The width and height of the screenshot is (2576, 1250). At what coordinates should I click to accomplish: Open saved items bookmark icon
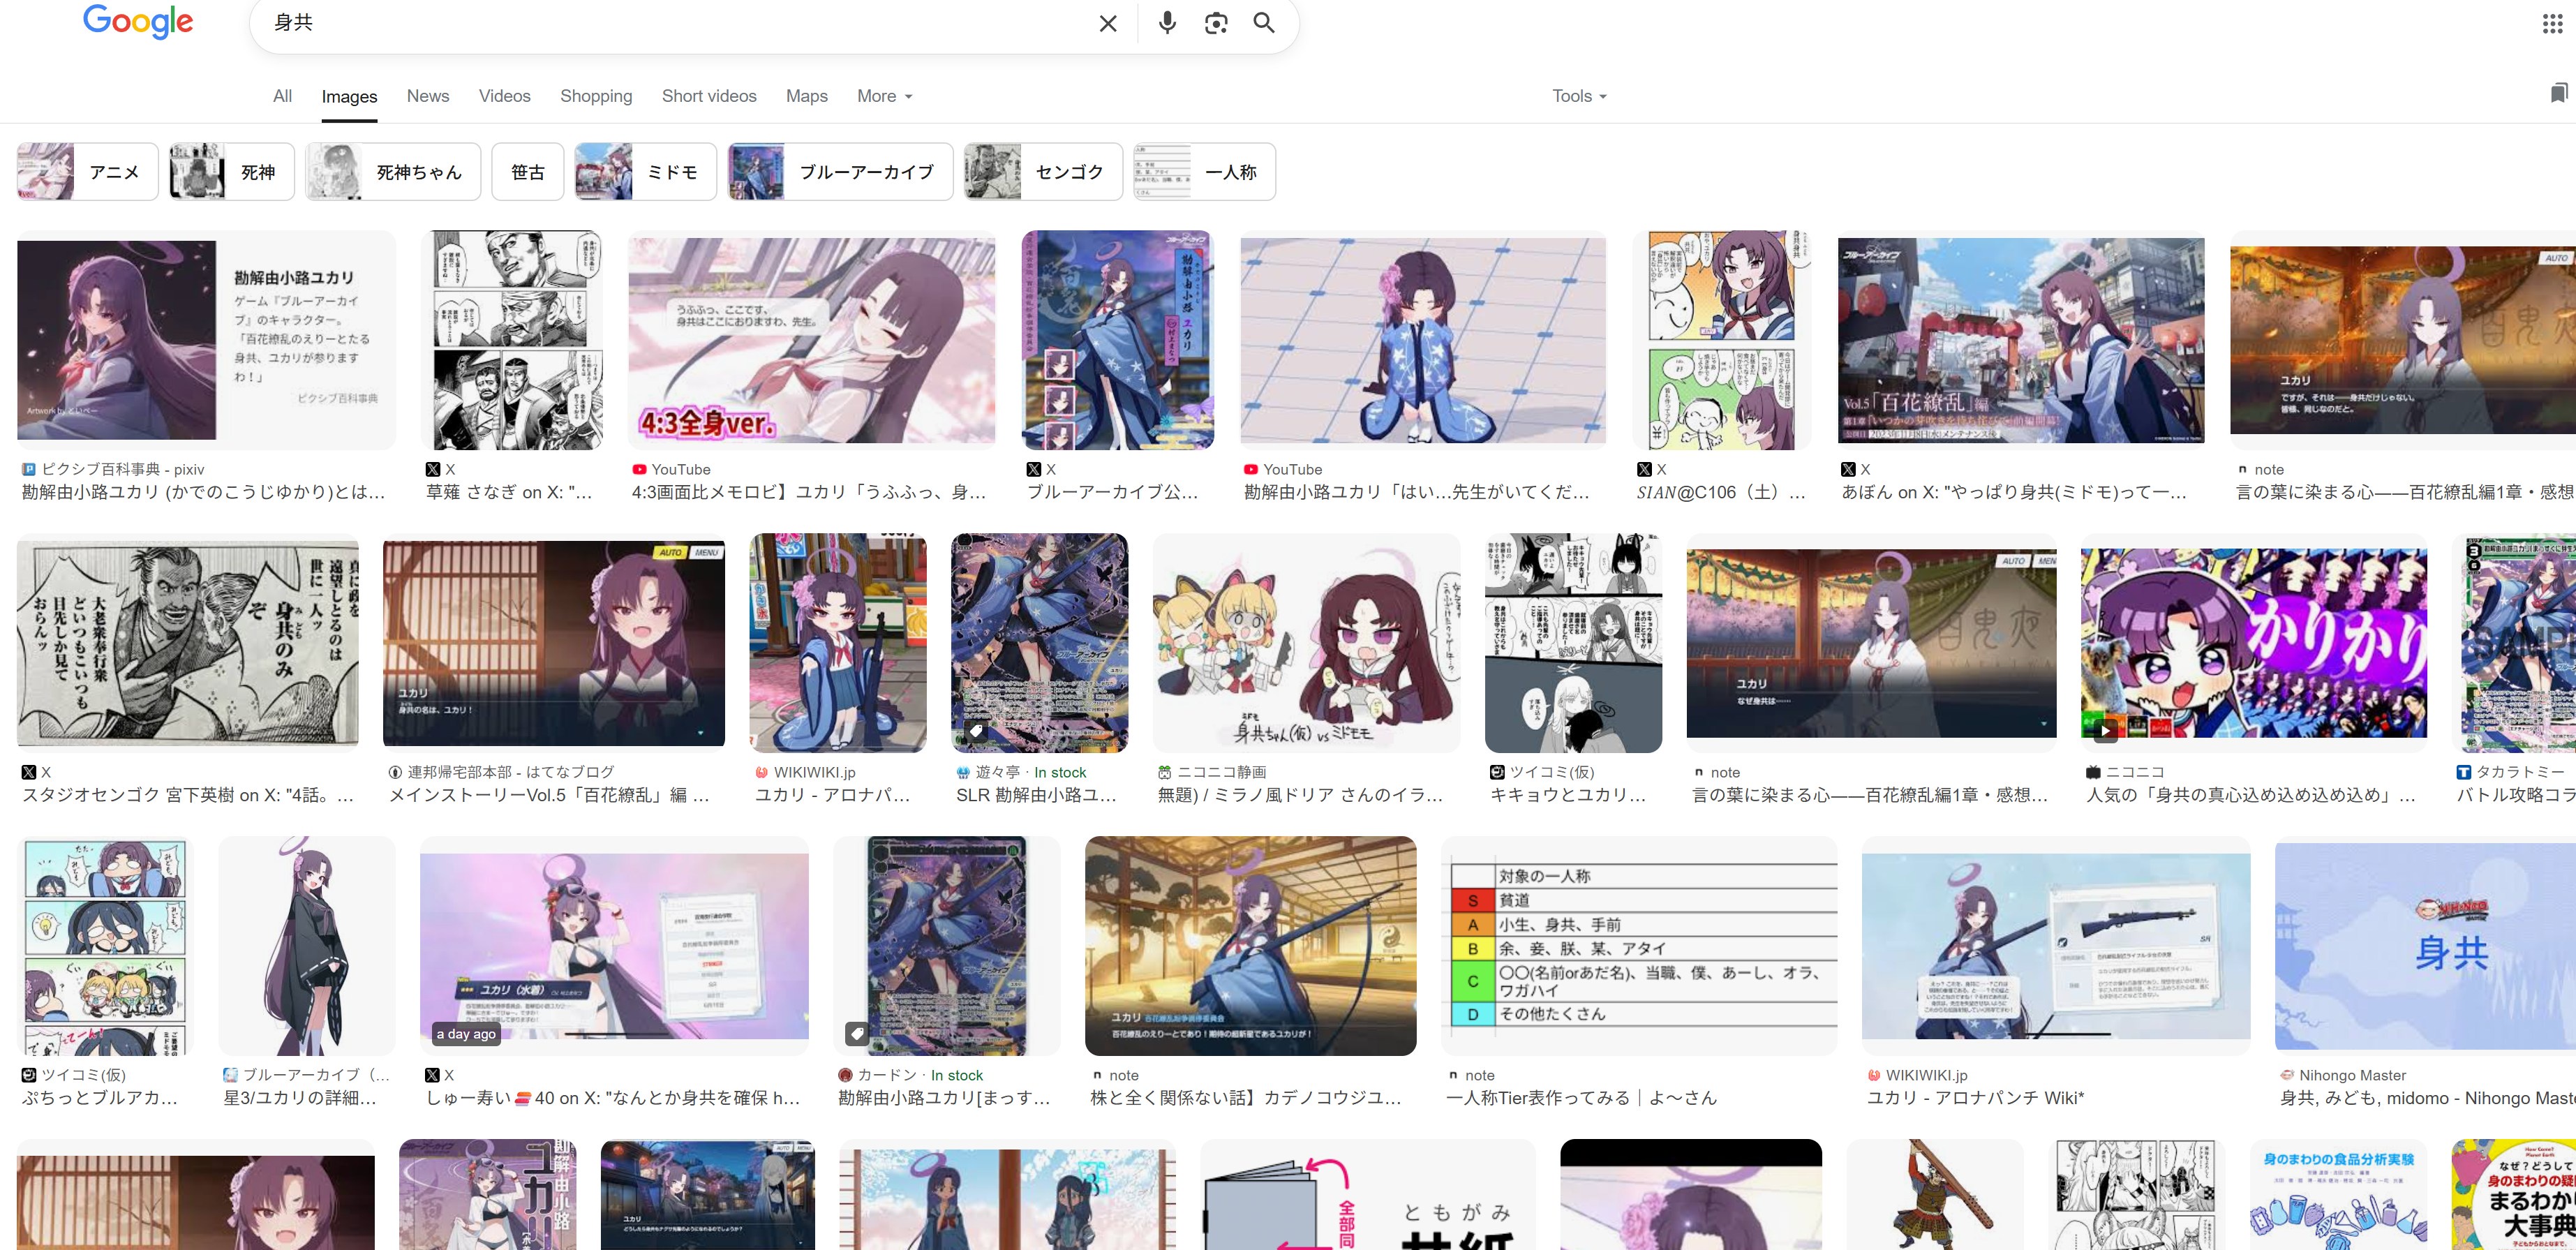pos(2558,93)
